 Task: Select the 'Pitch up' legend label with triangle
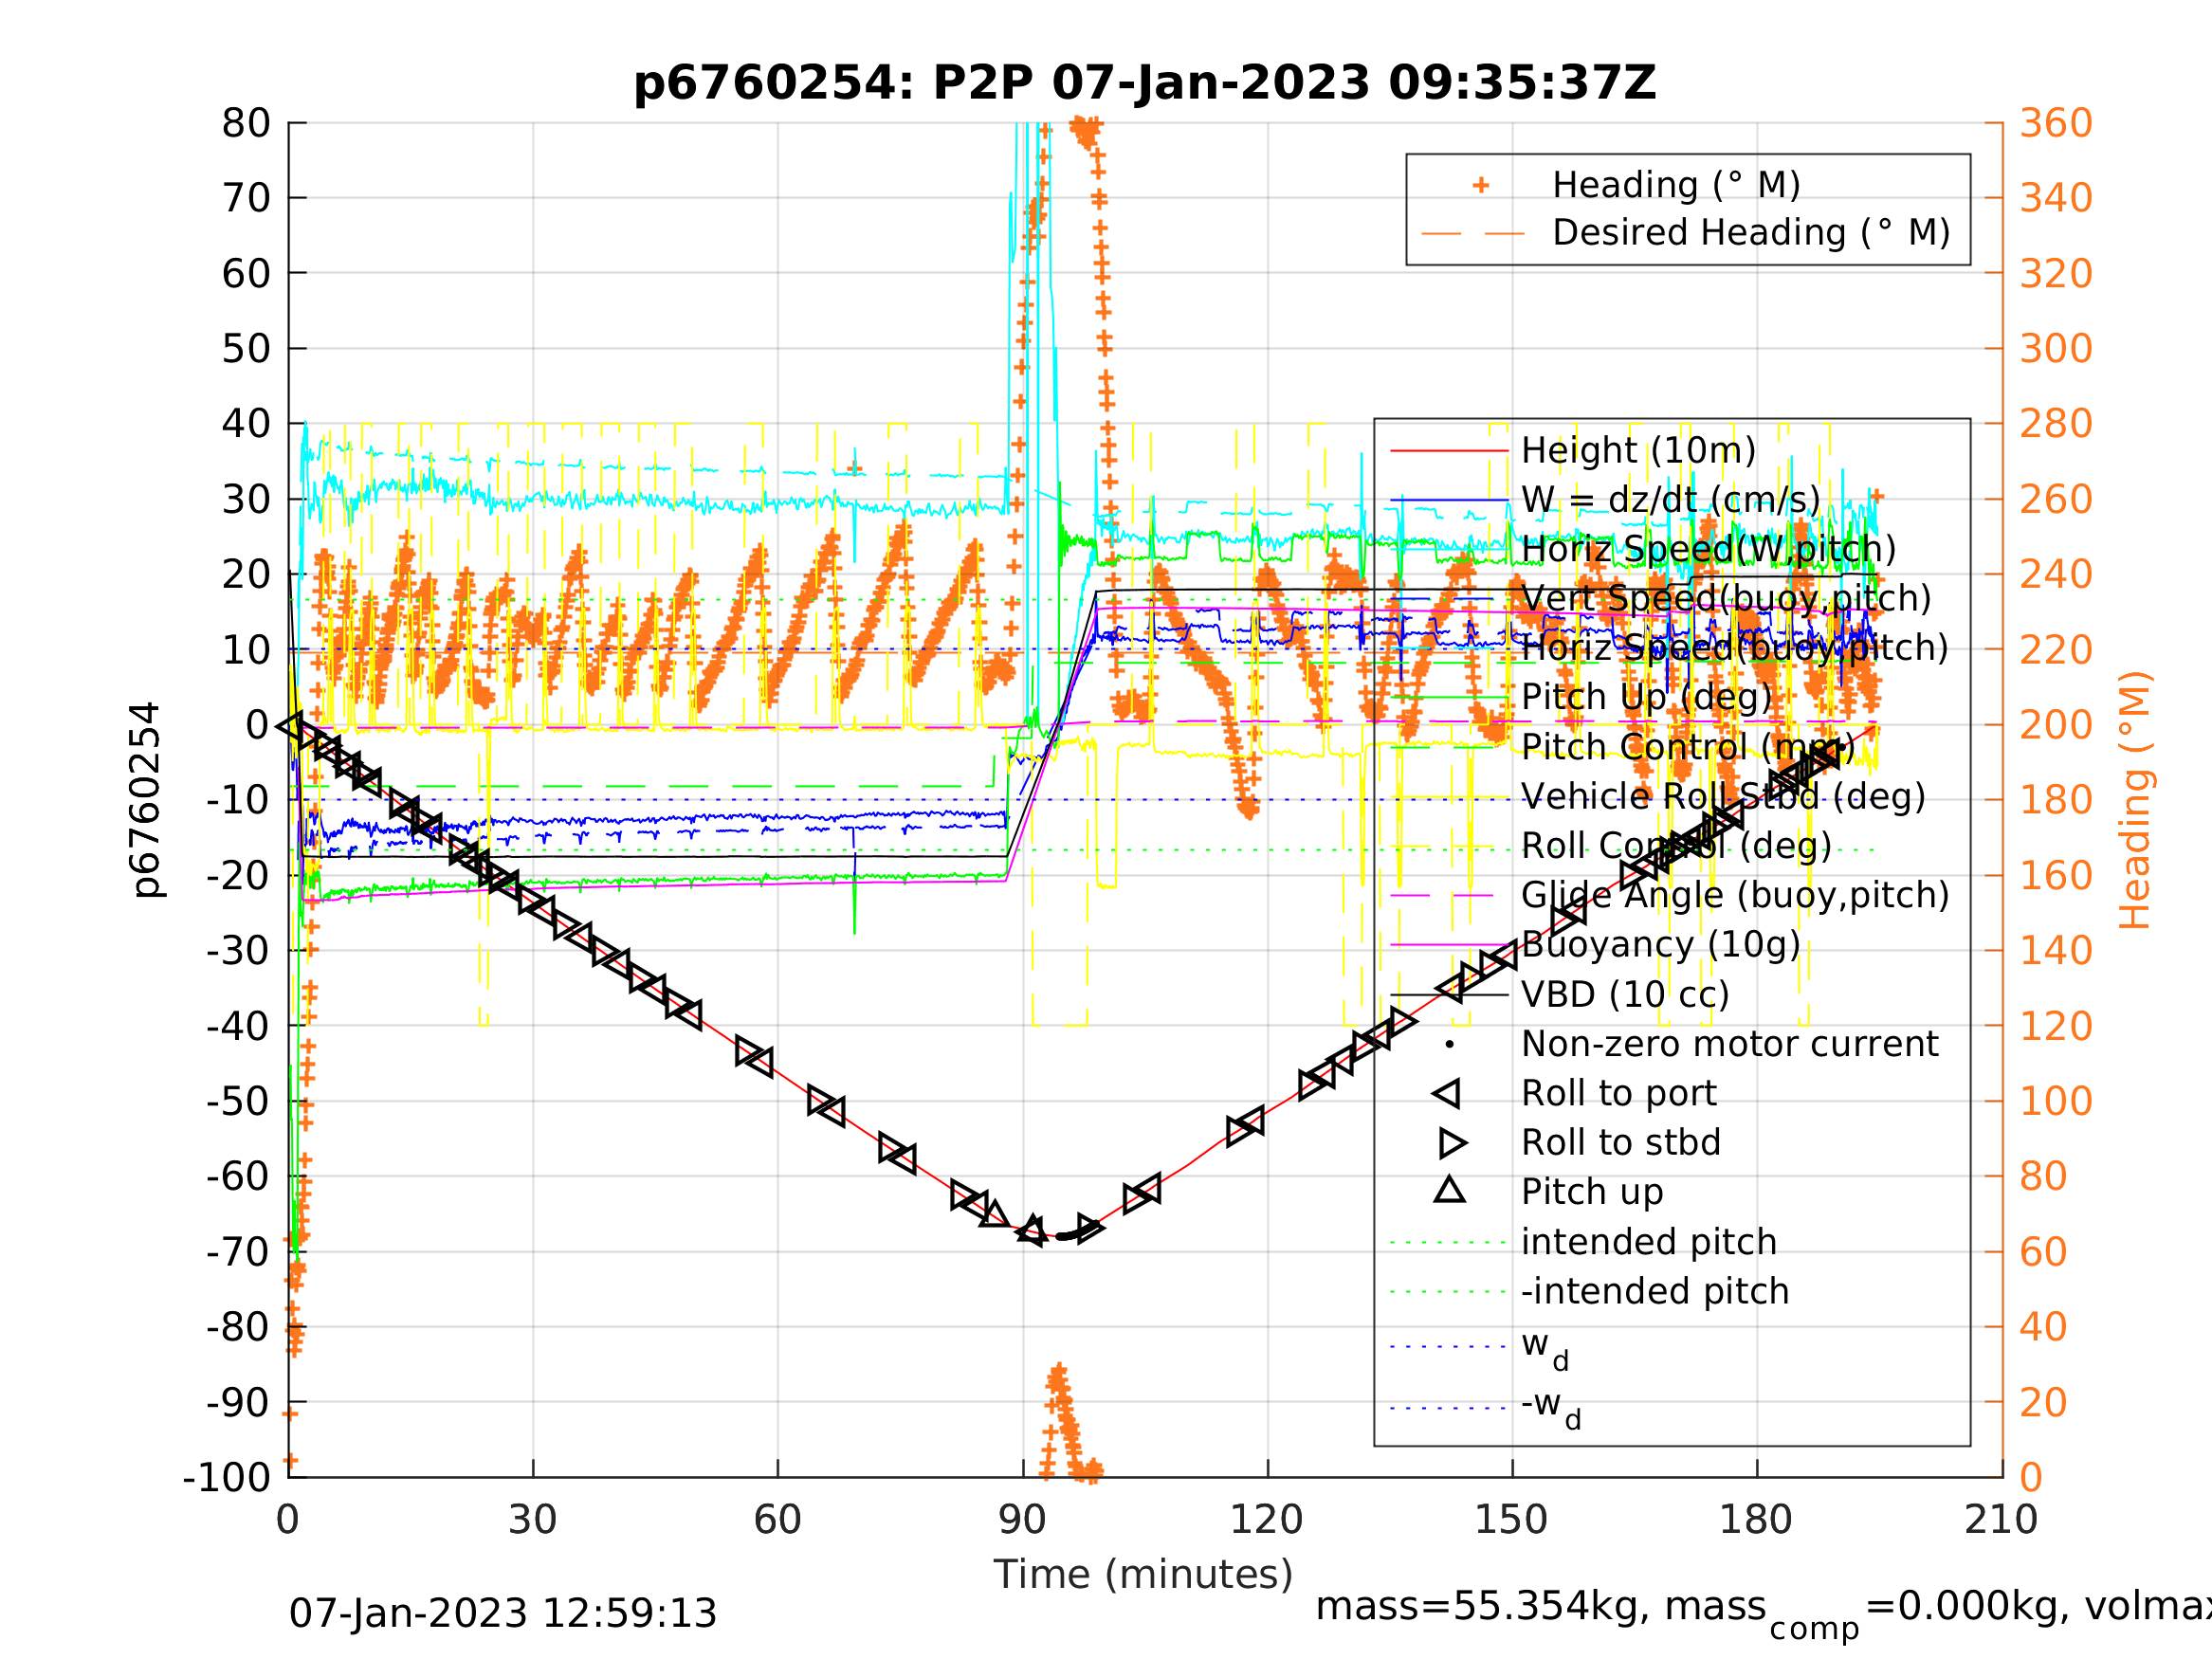click(x=1592, y=1192)
